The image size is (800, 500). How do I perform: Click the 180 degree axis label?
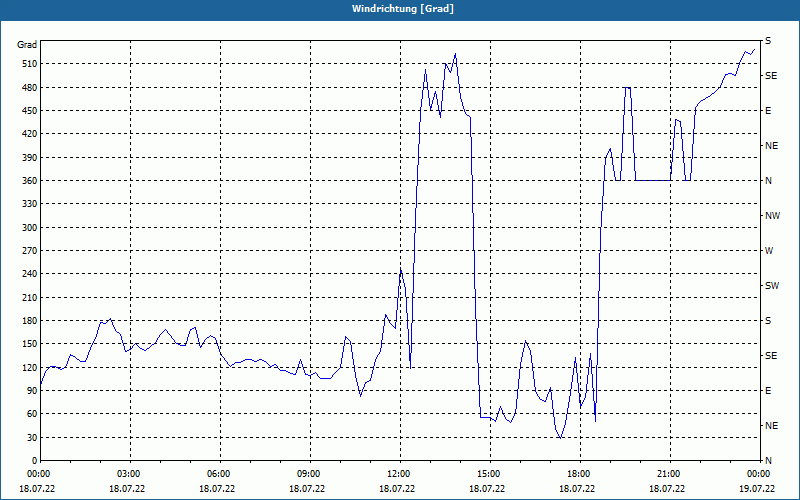coord(30,321)
